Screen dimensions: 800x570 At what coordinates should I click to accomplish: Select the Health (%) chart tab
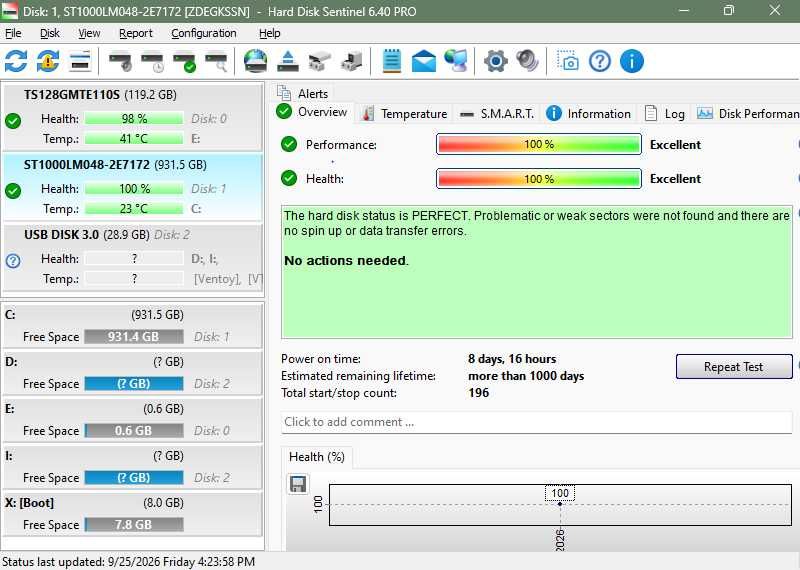pos(317,457)
